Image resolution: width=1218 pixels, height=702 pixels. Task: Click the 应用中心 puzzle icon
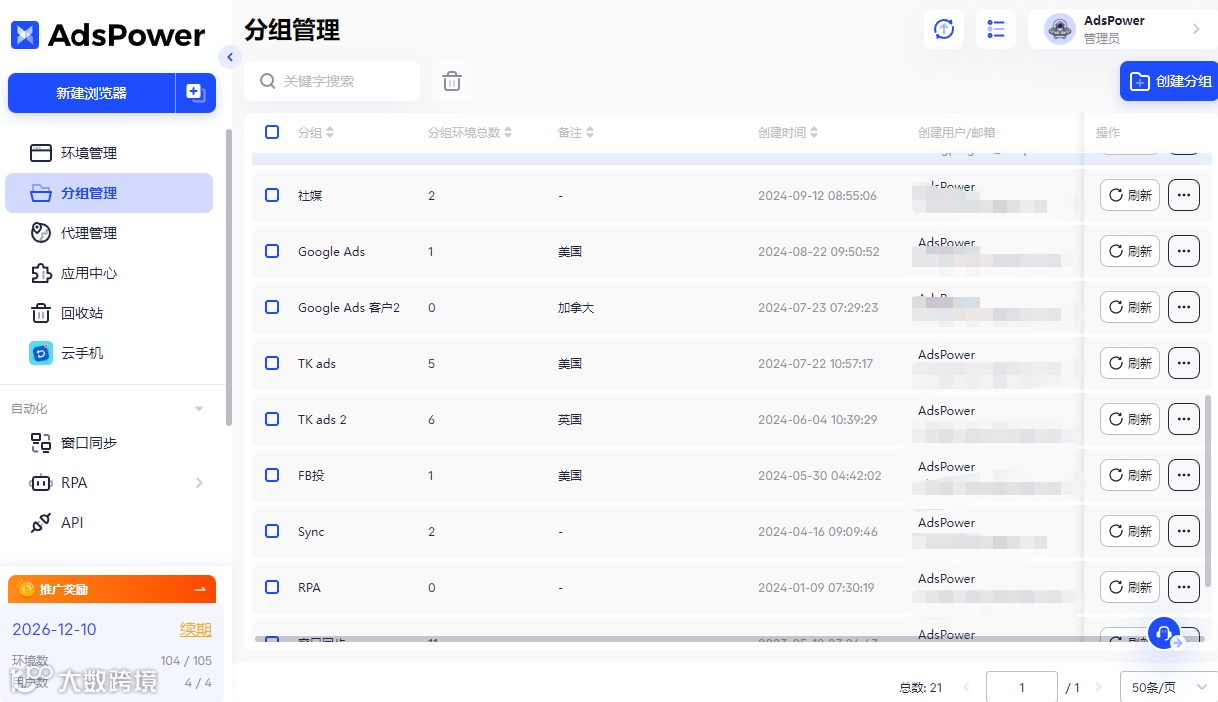pos(41,273)
